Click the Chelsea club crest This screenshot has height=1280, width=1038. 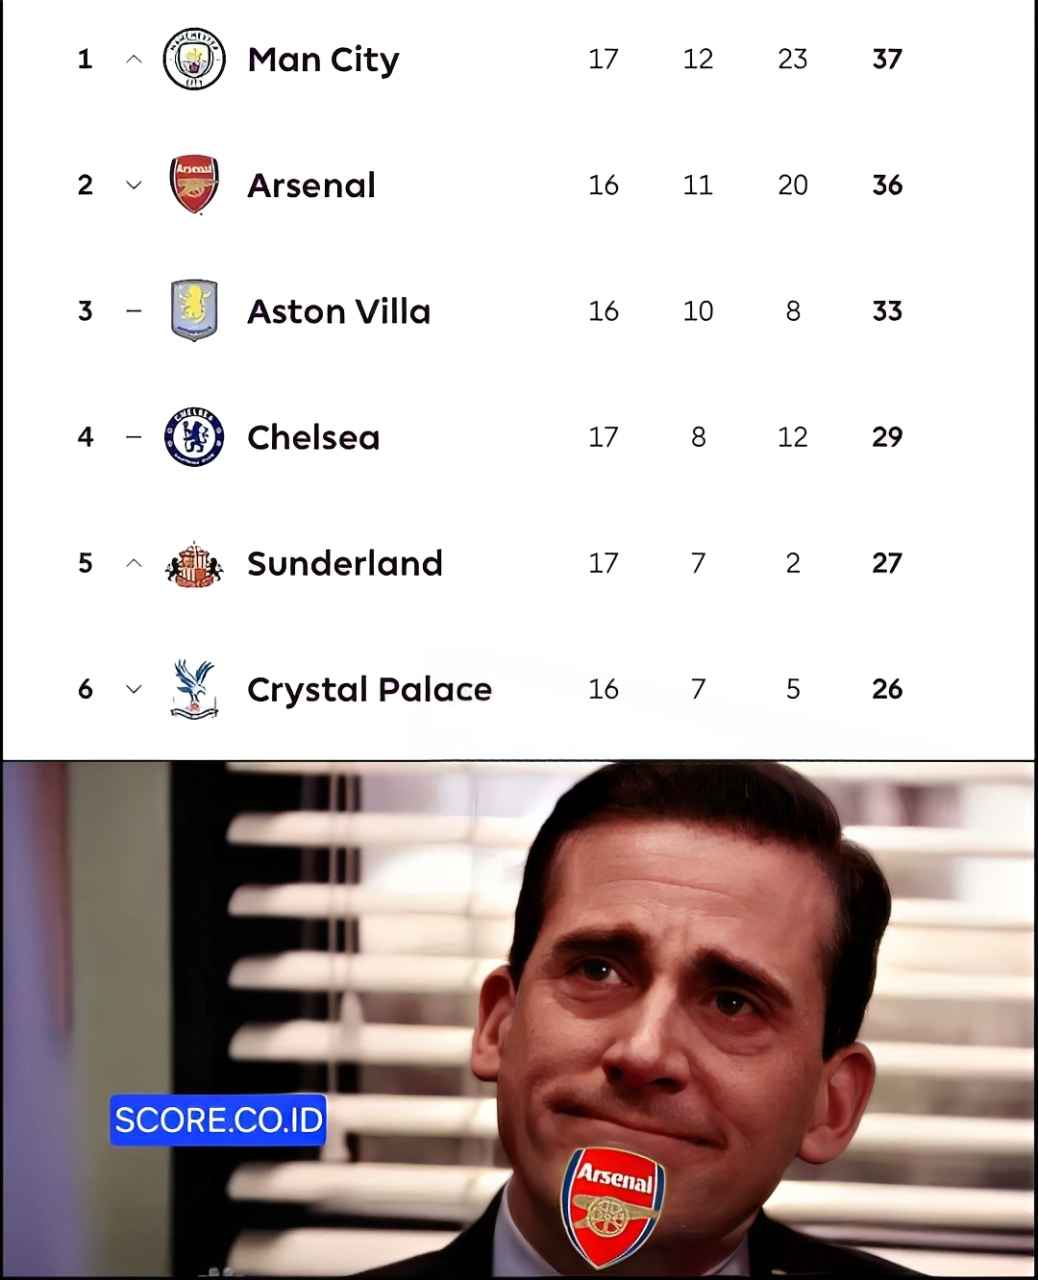(194, 437)
